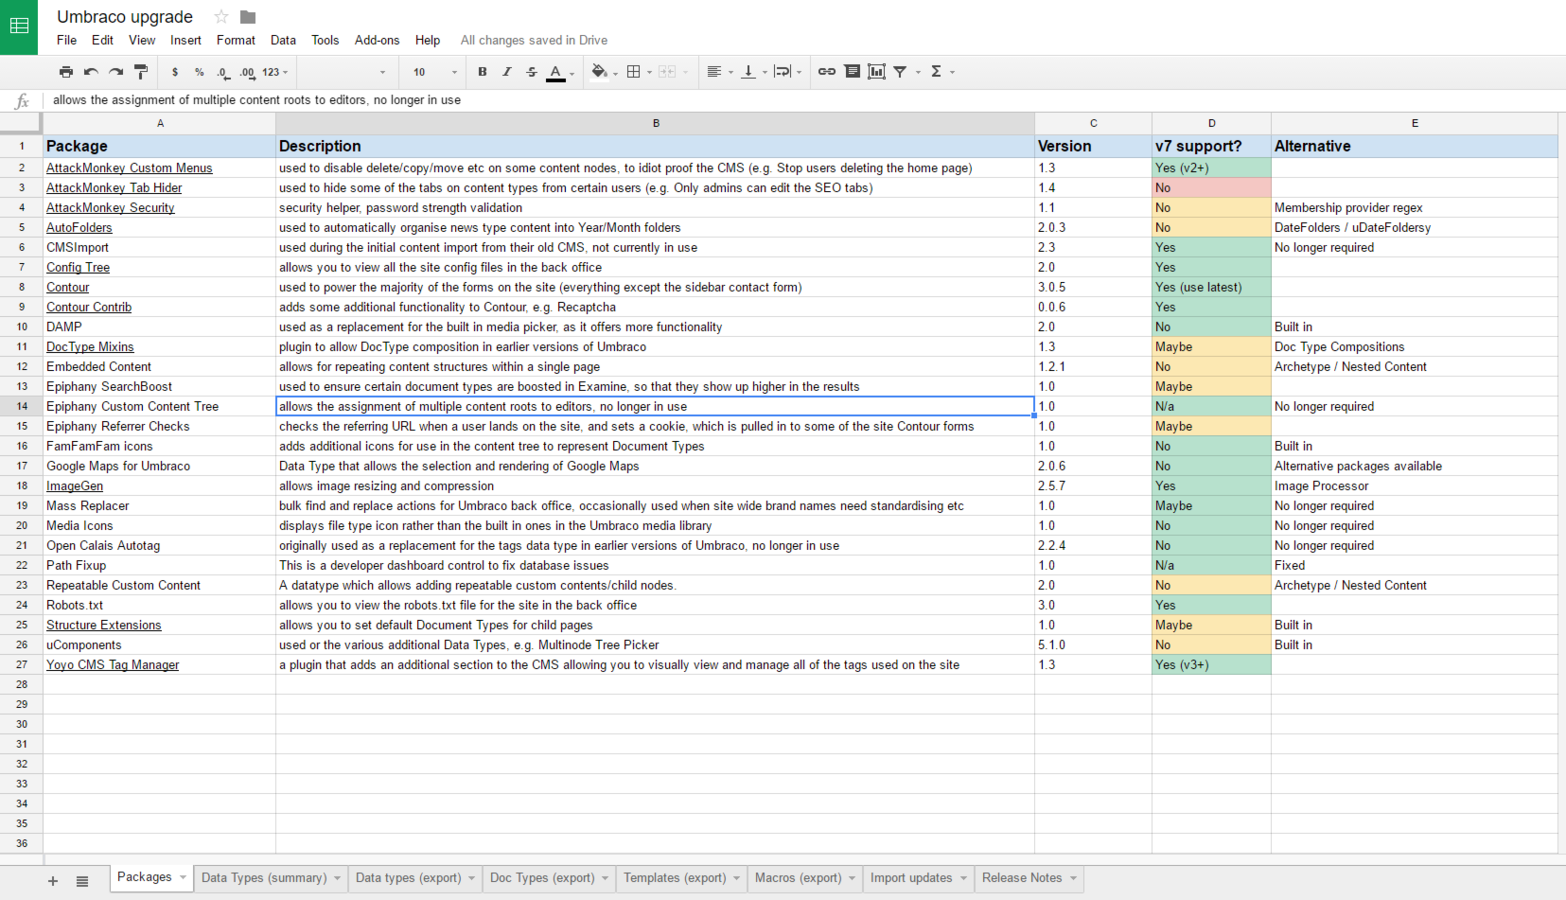Insert a chart from the toolbar
This screenshot has width=1566, height=900.
click(x=877, y=72)
